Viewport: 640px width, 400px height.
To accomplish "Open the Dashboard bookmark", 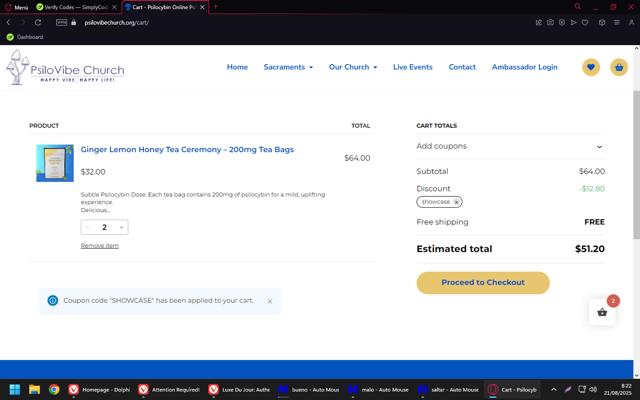I will [x=25, y=37].
